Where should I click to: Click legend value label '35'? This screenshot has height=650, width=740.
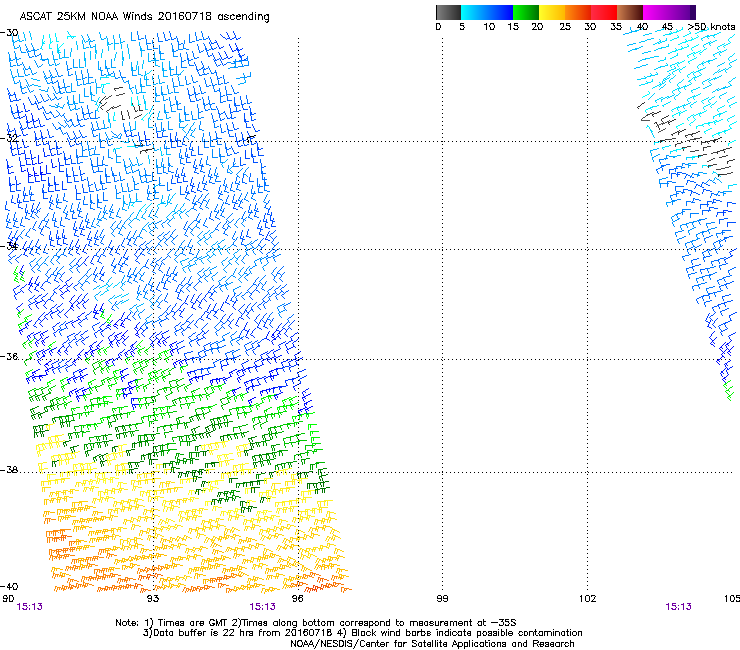point(616,27)
